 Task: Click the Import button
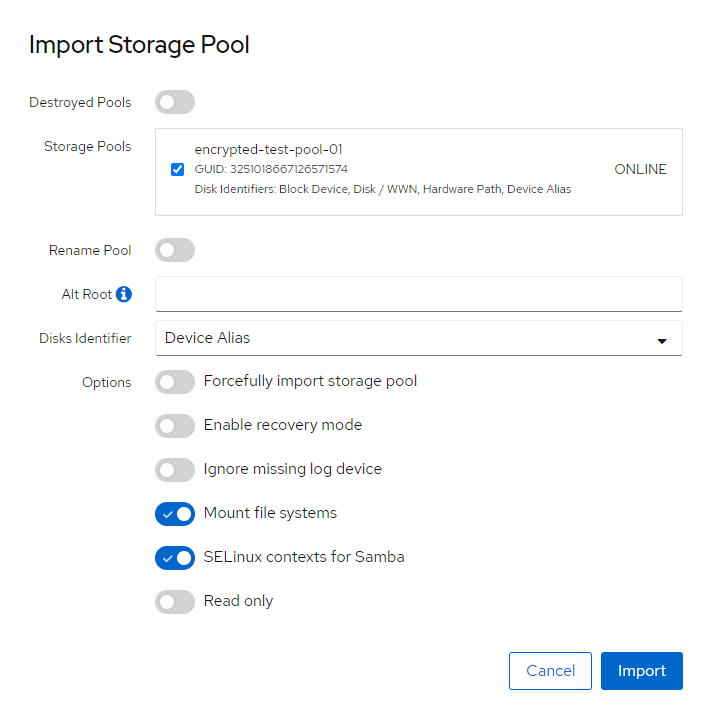click(x=642, y=671)
